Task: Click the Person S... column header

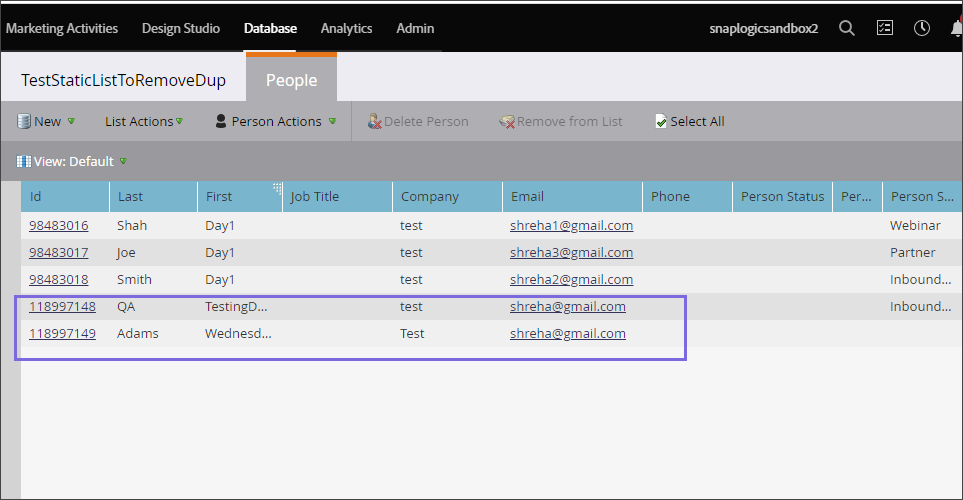Action: (922, 197)
